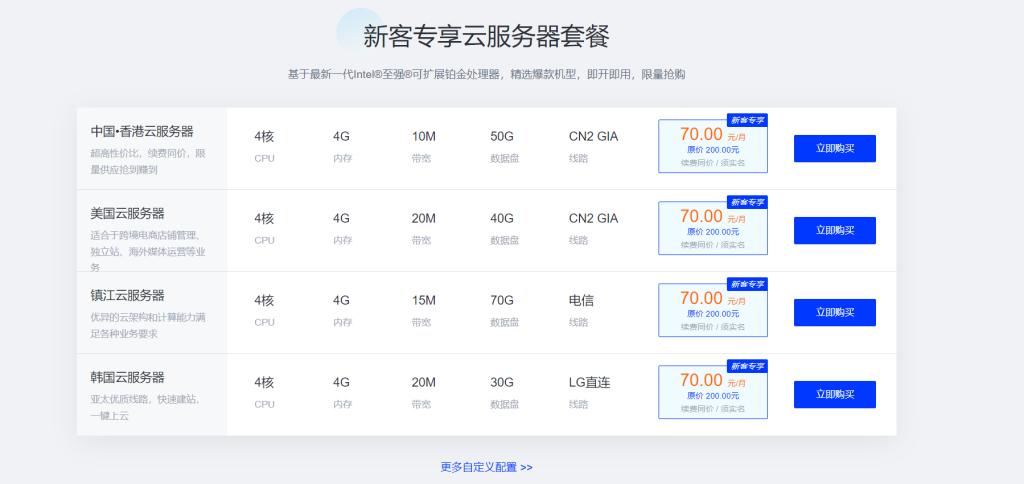Click 立即购买 for 镇江云服务器
This screenshot has height=484, width=1024.
(834, 312)
